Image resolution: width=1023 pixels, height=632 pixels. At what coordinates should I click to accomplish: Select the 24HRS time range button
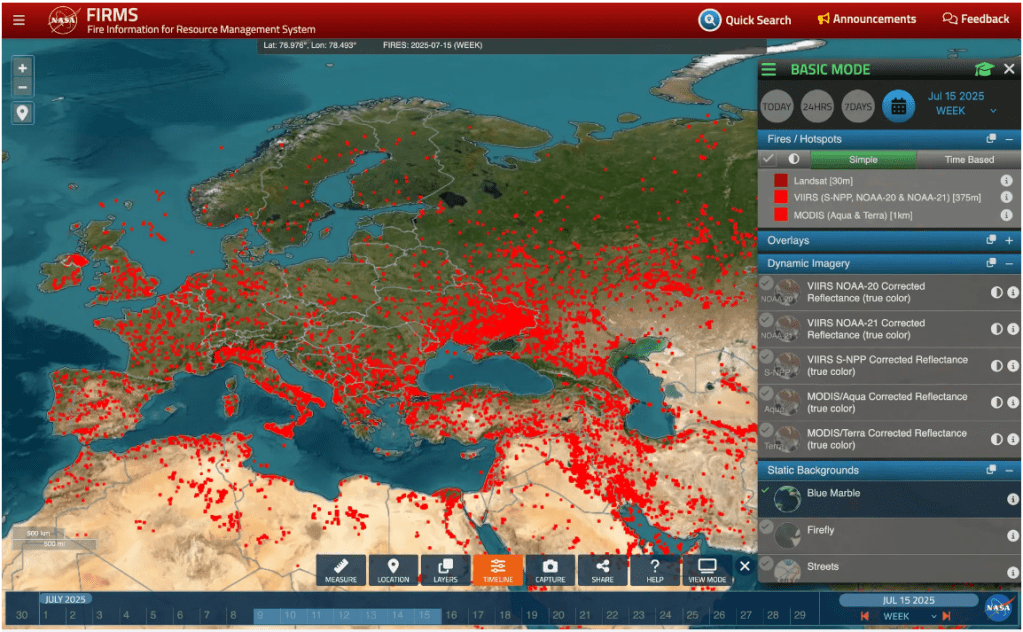point(817,106)
